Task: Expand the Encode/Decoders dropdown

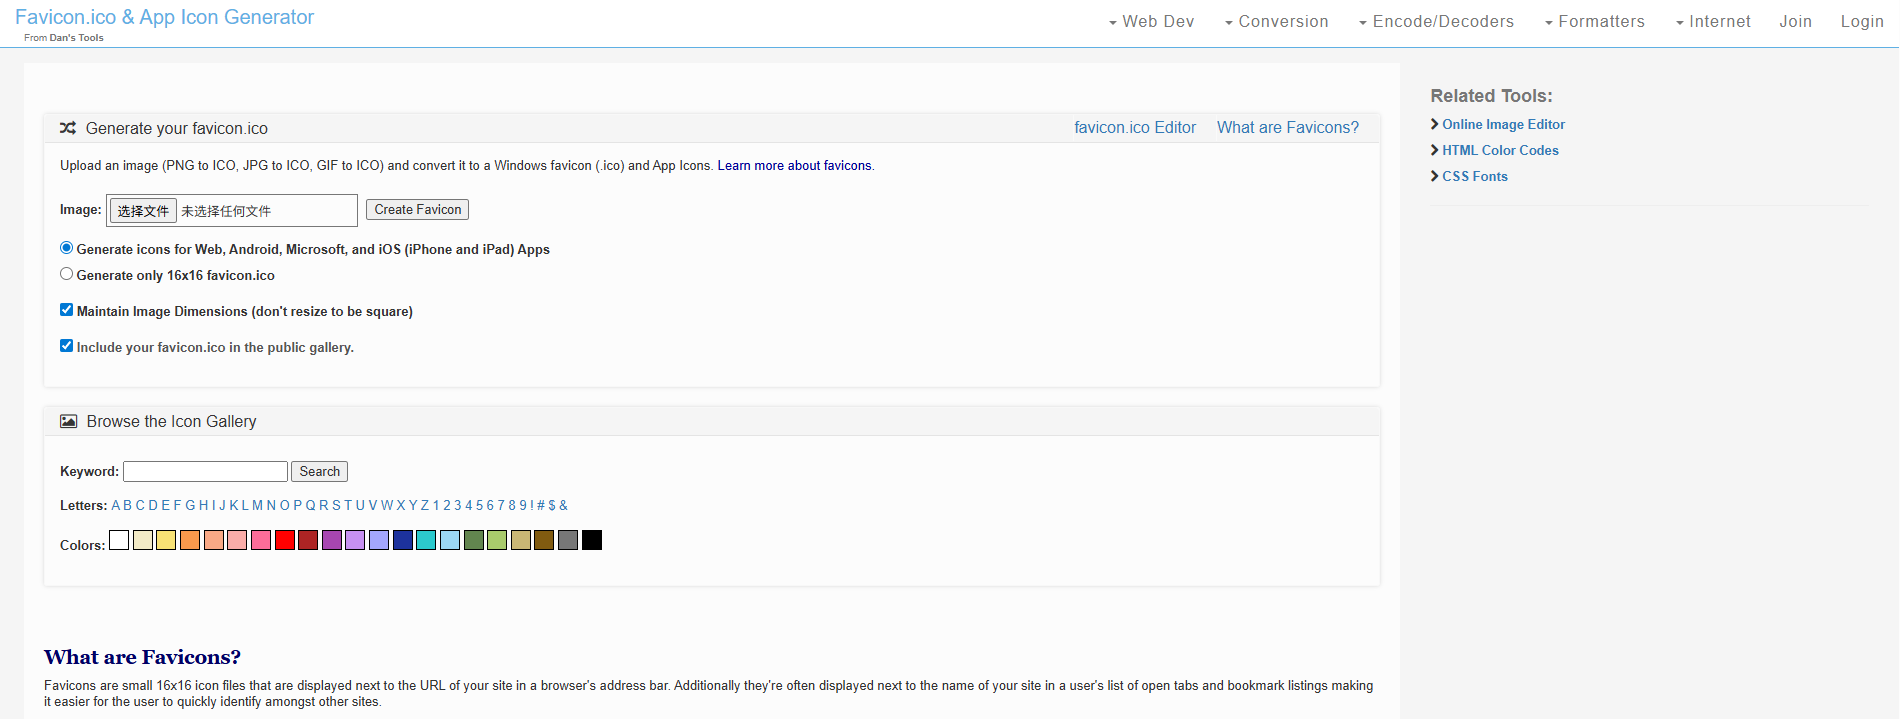Action: (1436, 22)
